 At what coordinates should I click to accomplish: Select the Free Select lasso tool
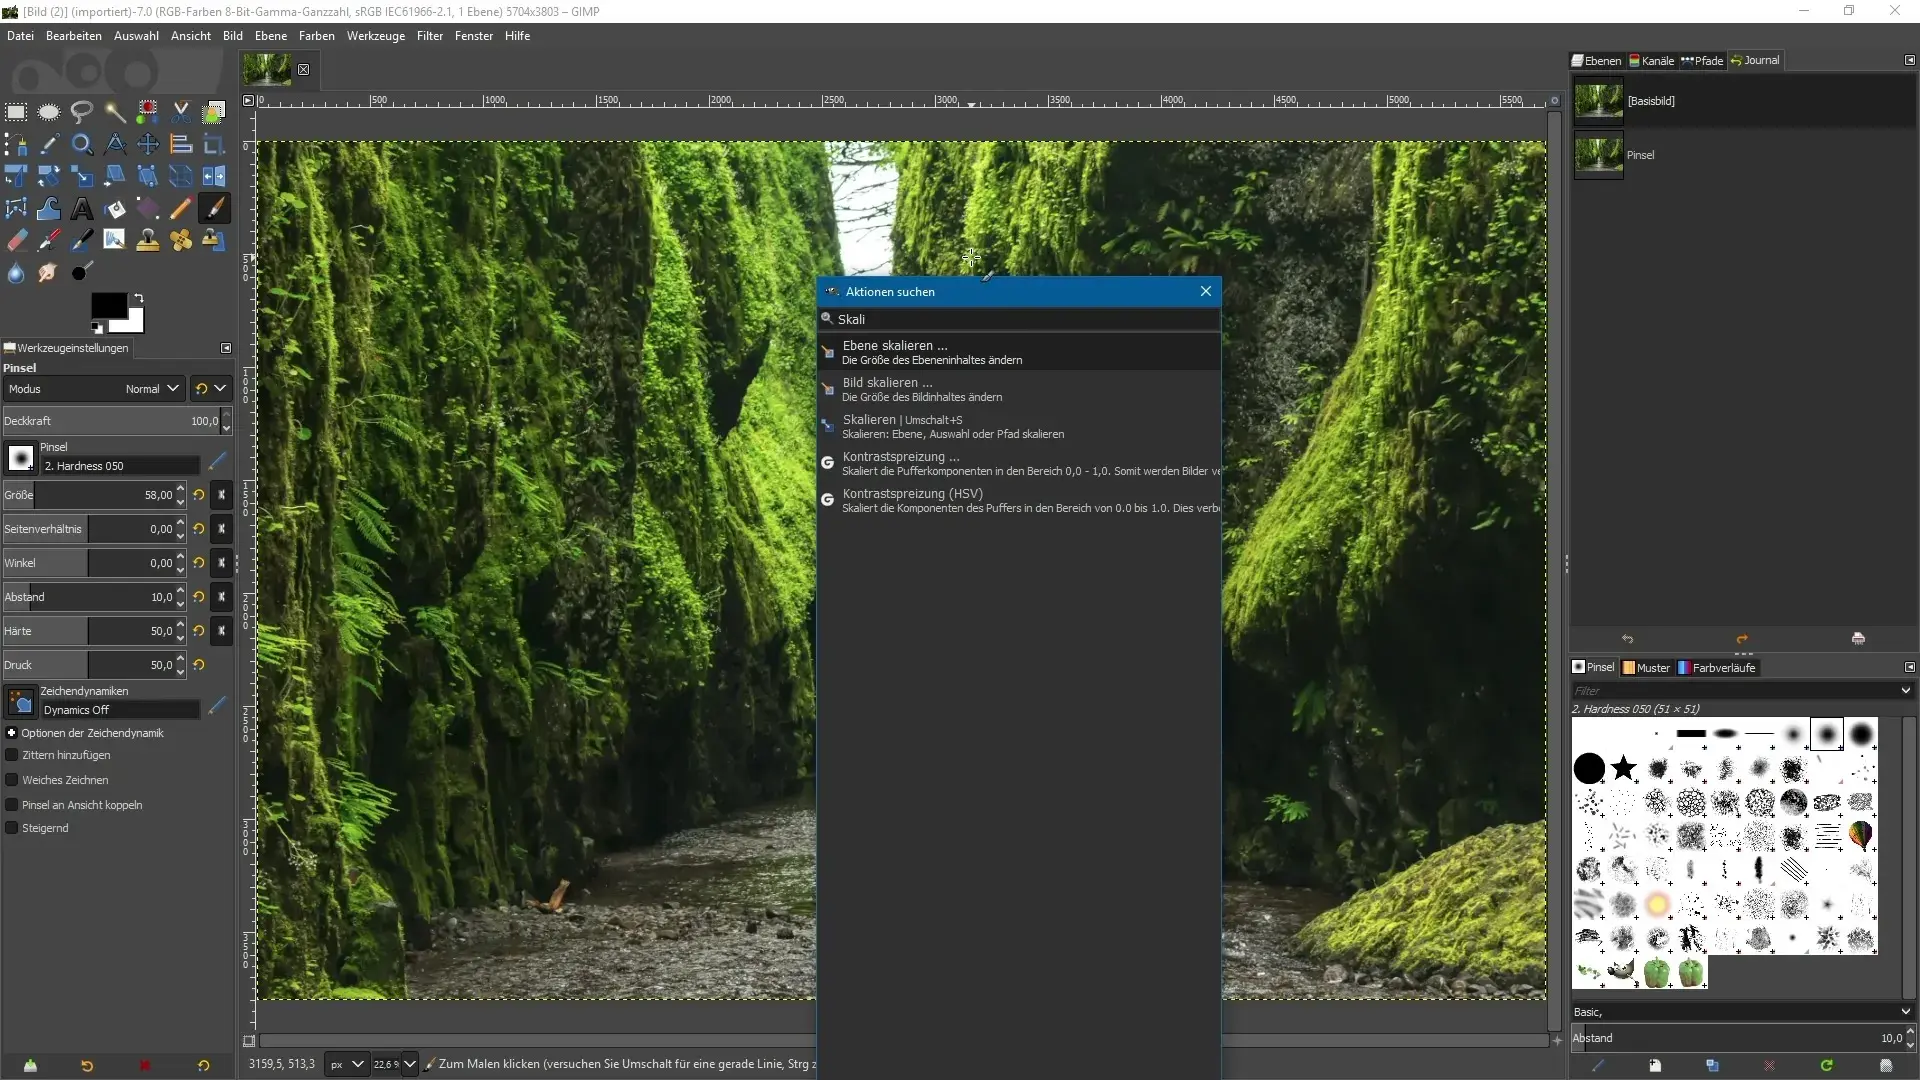pos(82,112)
